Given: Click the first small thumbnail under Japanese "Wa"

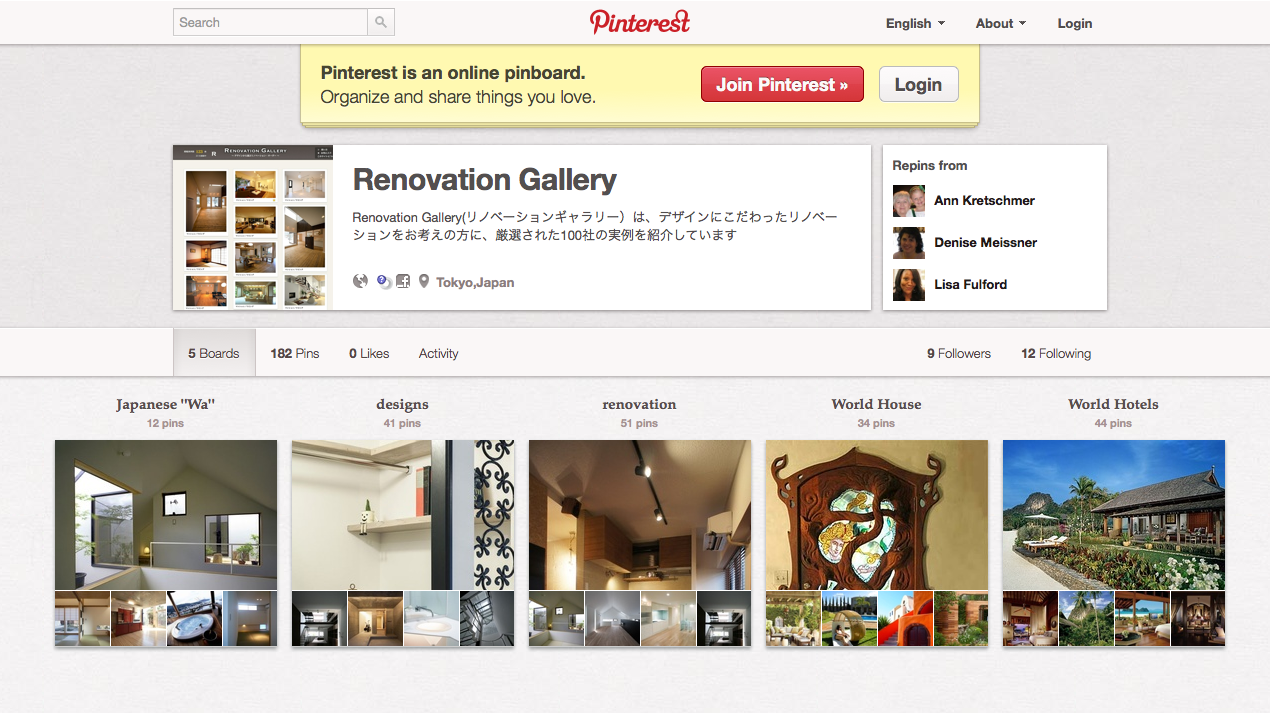Looking at the screenshot, I should pyautogui.click(x=82, y=618).
